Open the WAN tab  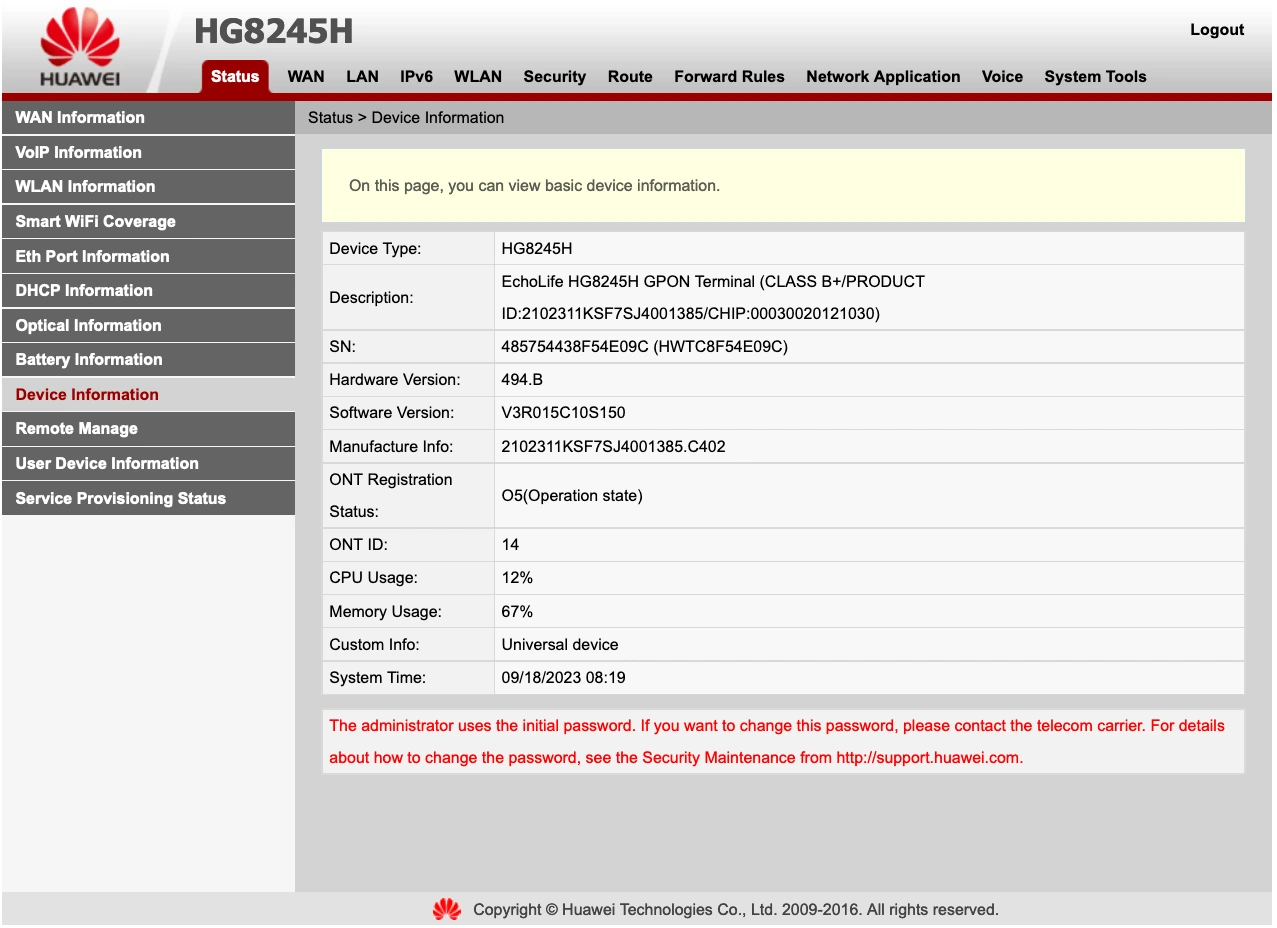[x=306, y=77]
